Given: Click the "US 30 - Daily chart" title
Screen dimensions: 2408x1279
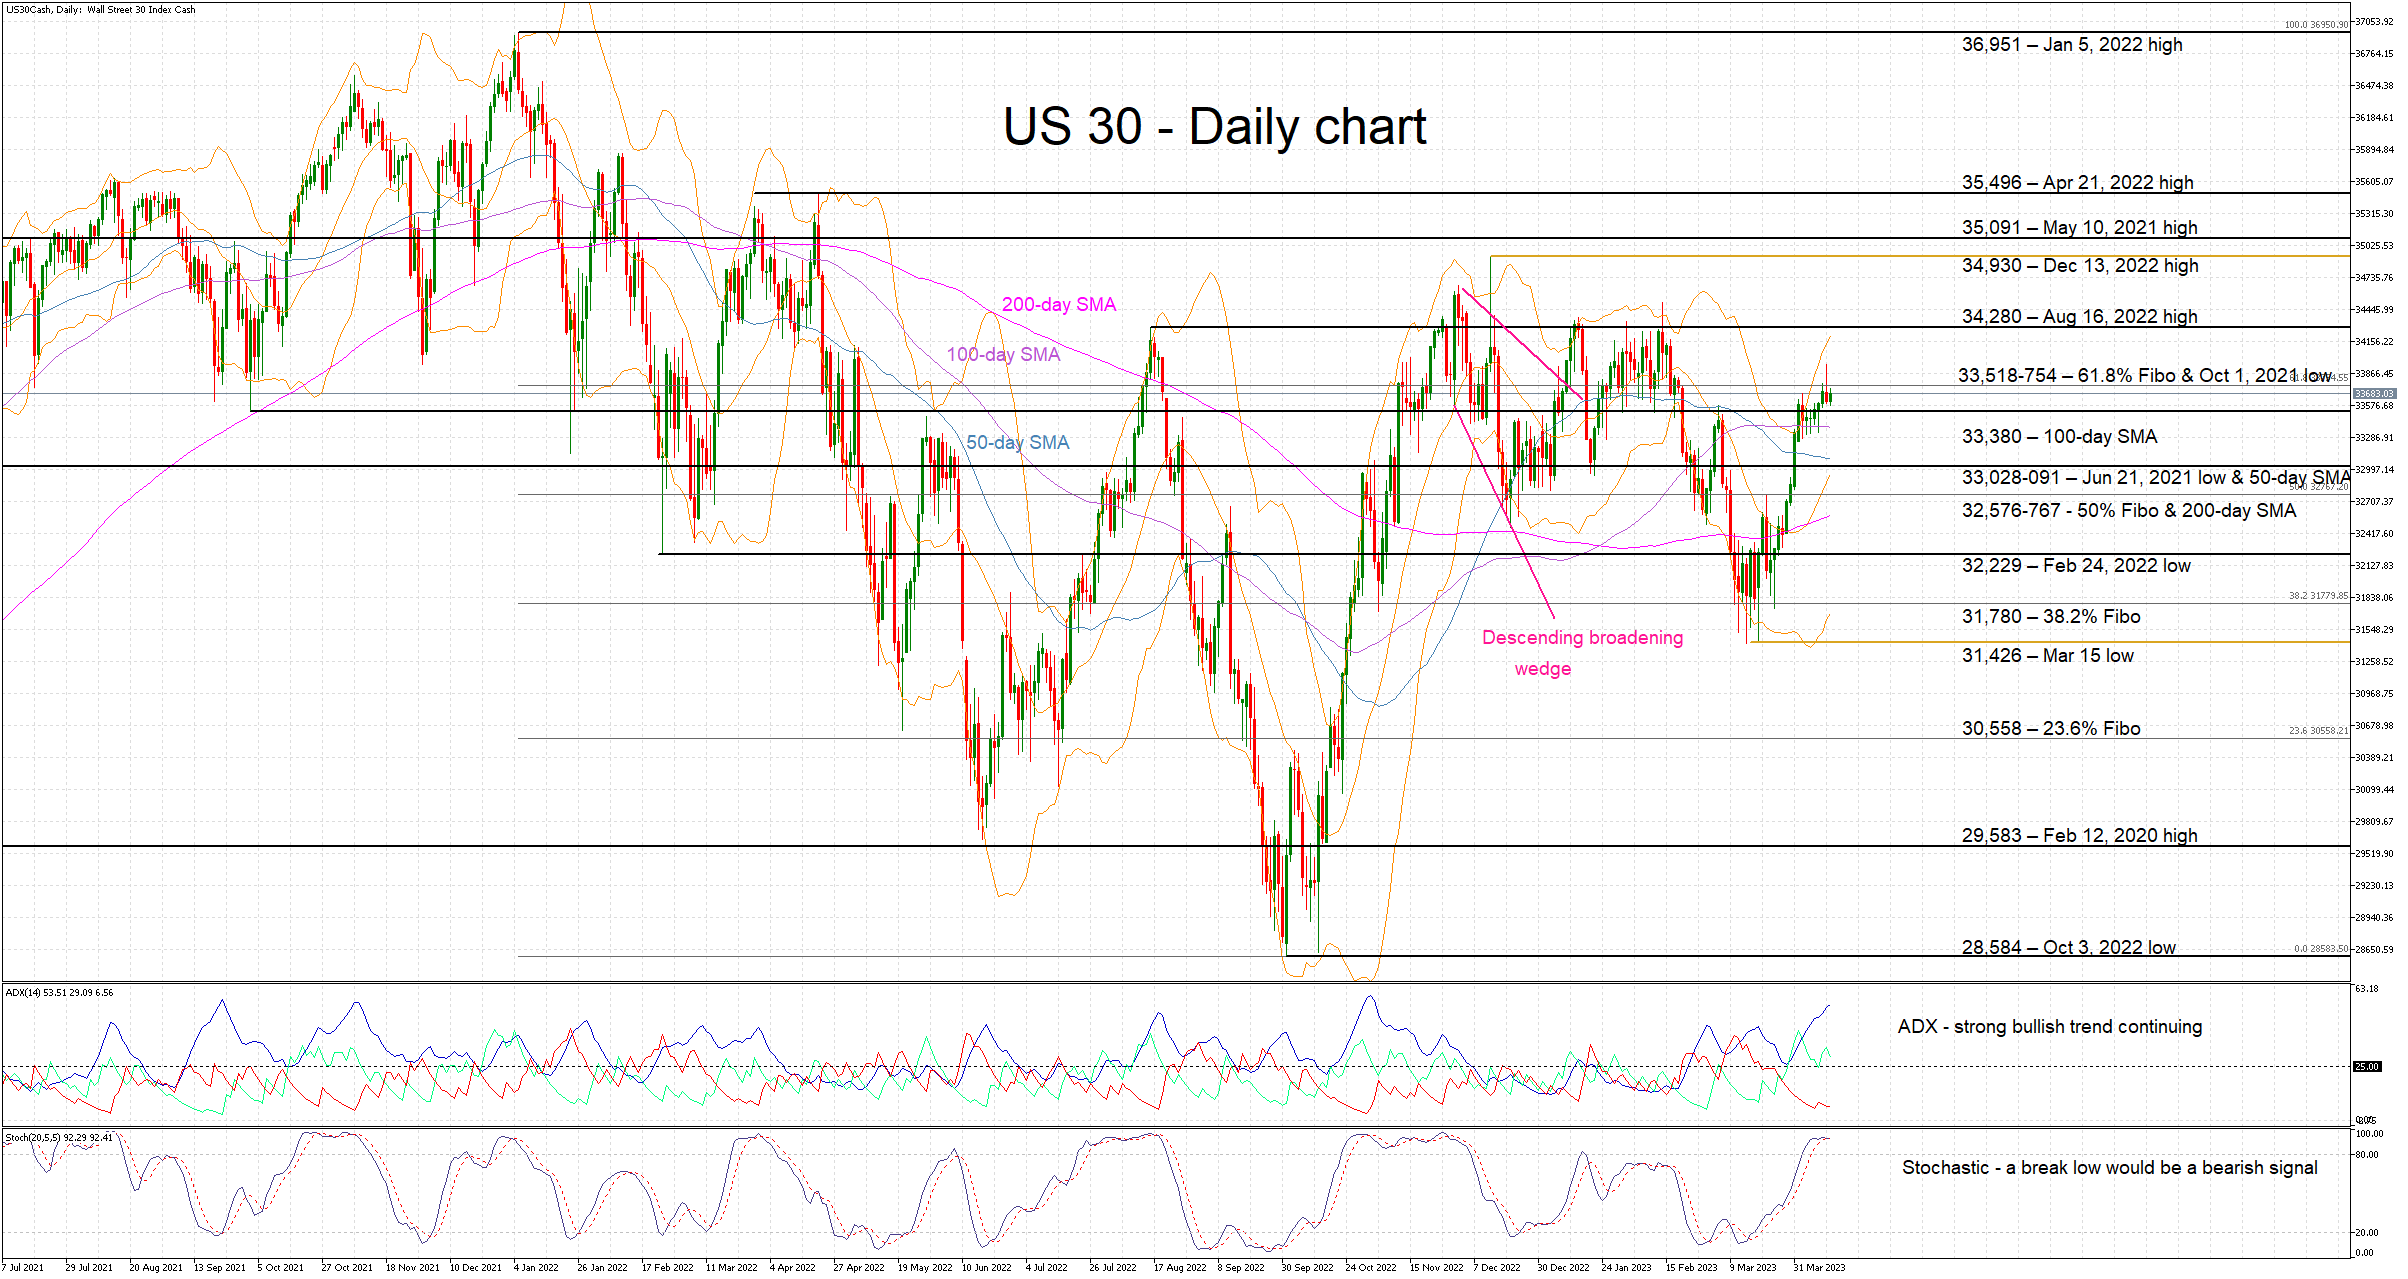Looking at the screenshot, I should (x=1214, y=127).
